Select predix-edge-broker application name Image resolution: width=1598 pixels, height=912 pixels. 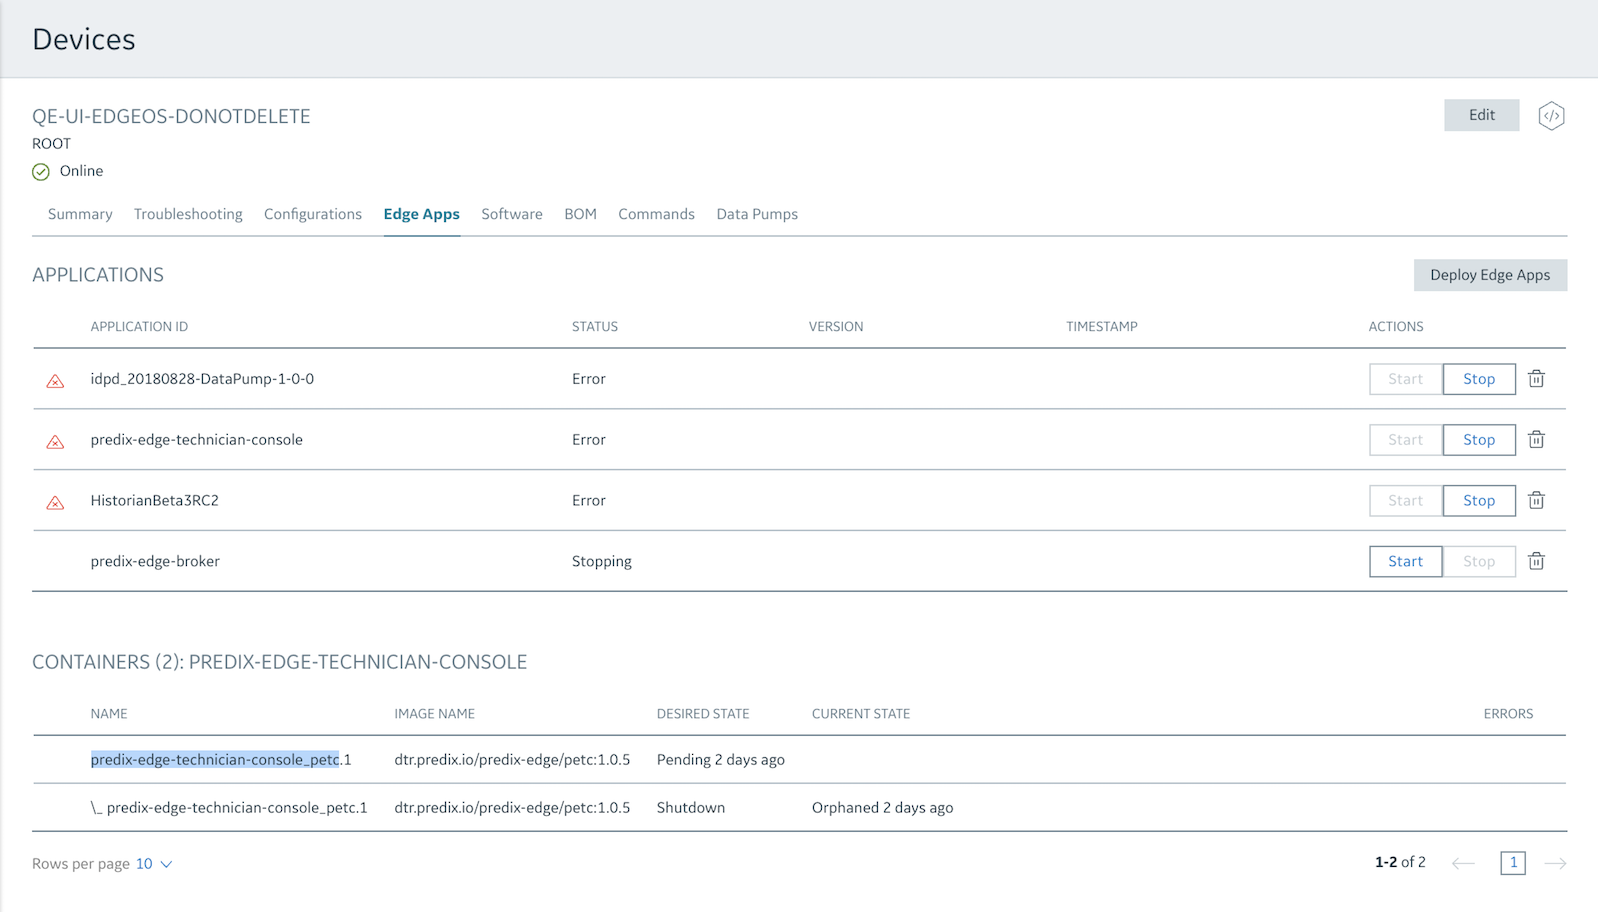(155, 562)
